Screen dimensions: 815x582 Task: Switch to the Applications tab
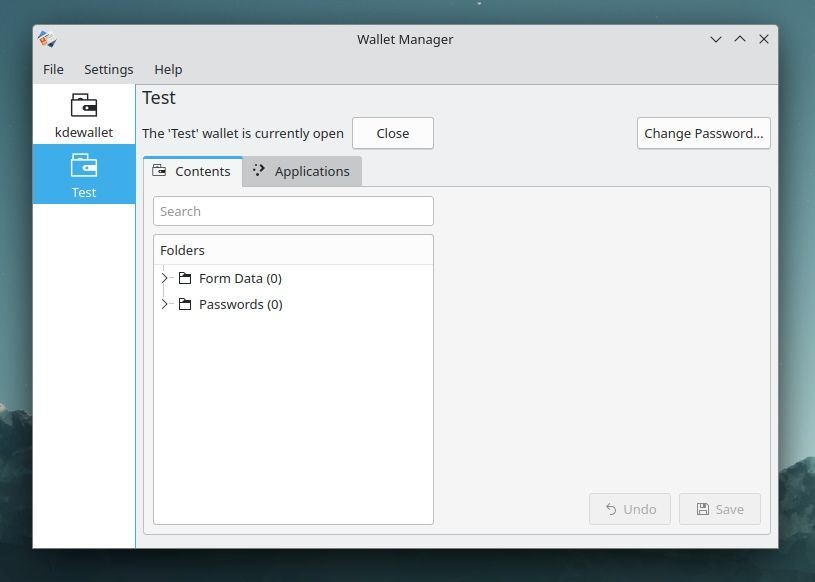tap(302, 171)
